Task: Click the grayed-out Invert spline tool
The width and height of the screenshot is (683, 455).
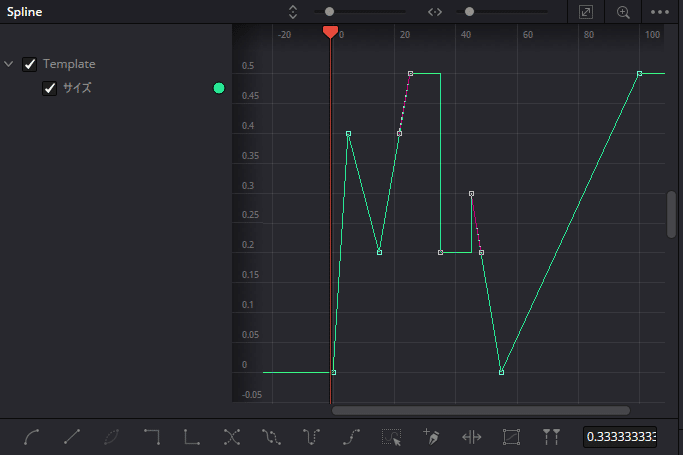Action: (112, 437)
